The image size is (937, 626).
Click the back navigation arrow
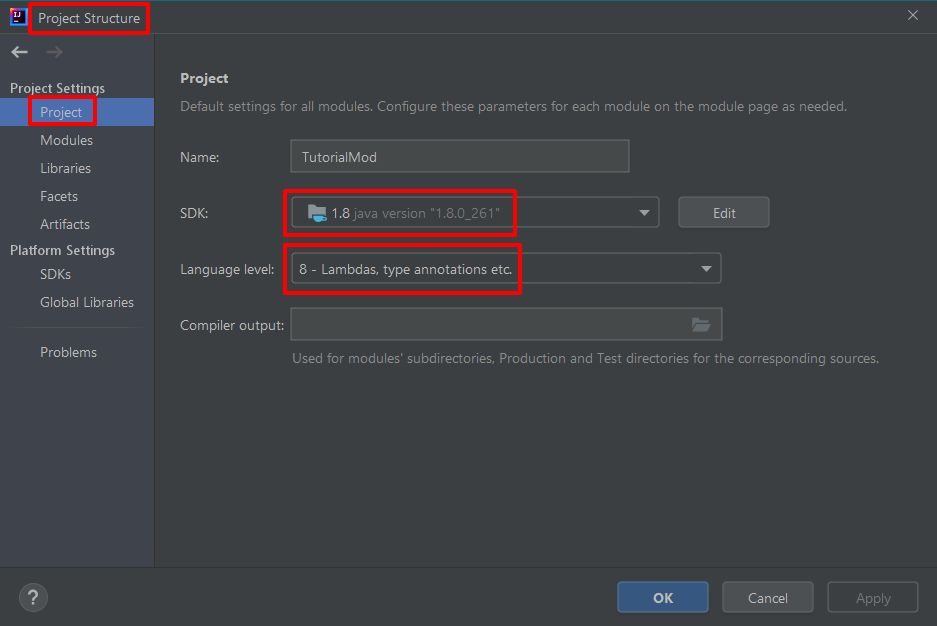pyautogui.click(x=20, y=52)
